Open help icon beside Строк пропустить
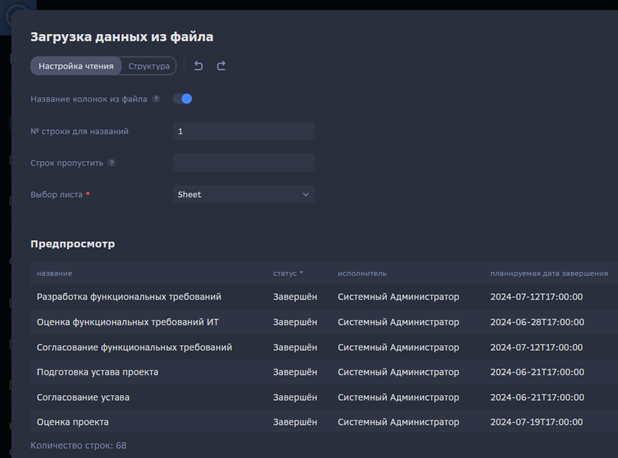The width and height of the screenshot is (618, 458). point(112,163)
